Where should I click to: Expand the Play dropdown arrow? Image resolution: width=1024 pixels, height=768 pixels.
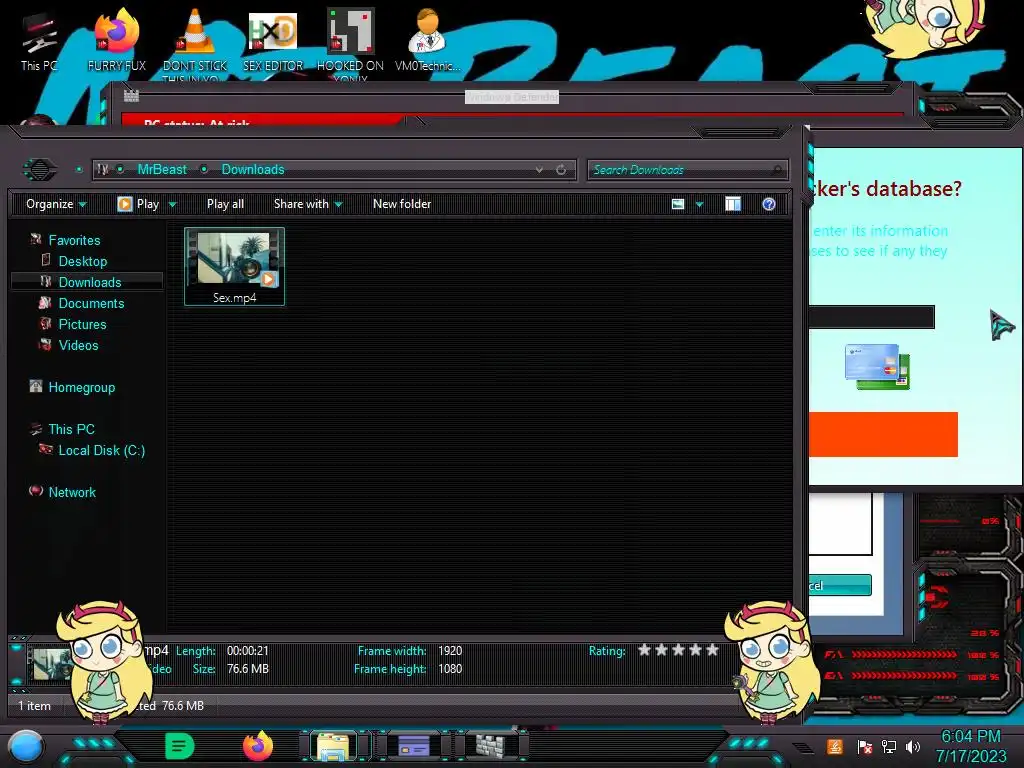point(172,204)
